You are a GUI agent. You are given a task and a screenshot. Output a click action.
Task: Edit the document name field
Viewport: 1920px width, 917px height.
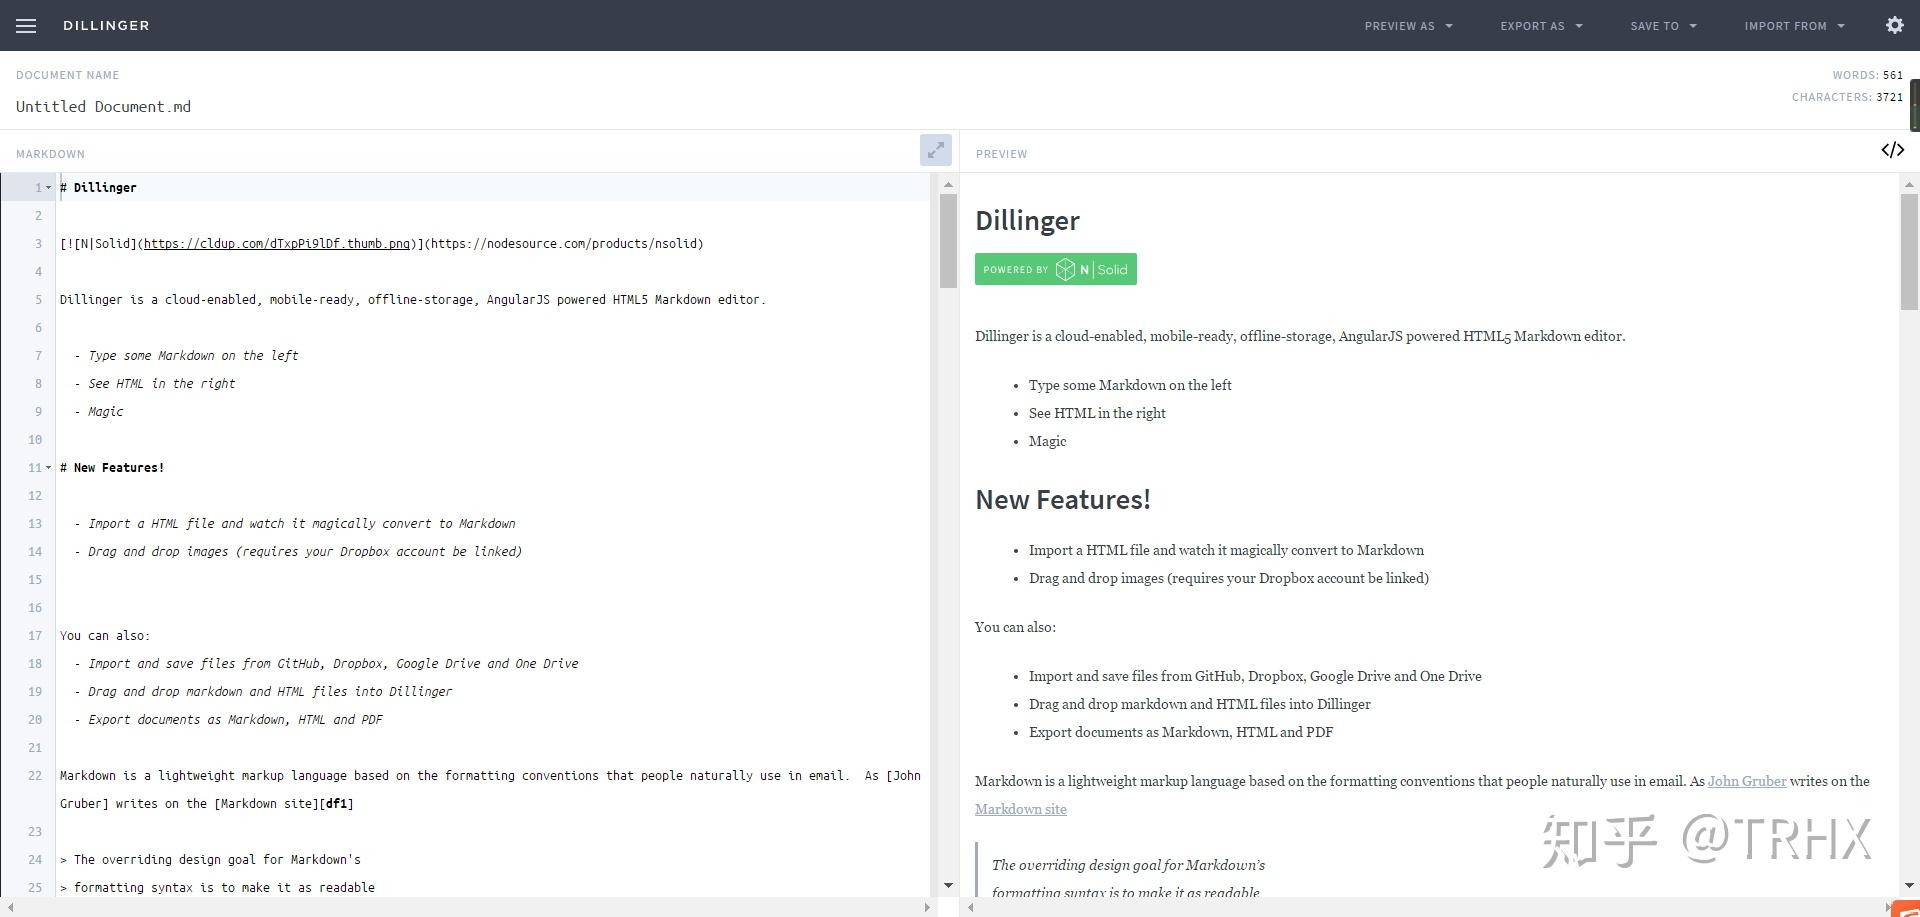pyautogui.click(x=104, y=107)
